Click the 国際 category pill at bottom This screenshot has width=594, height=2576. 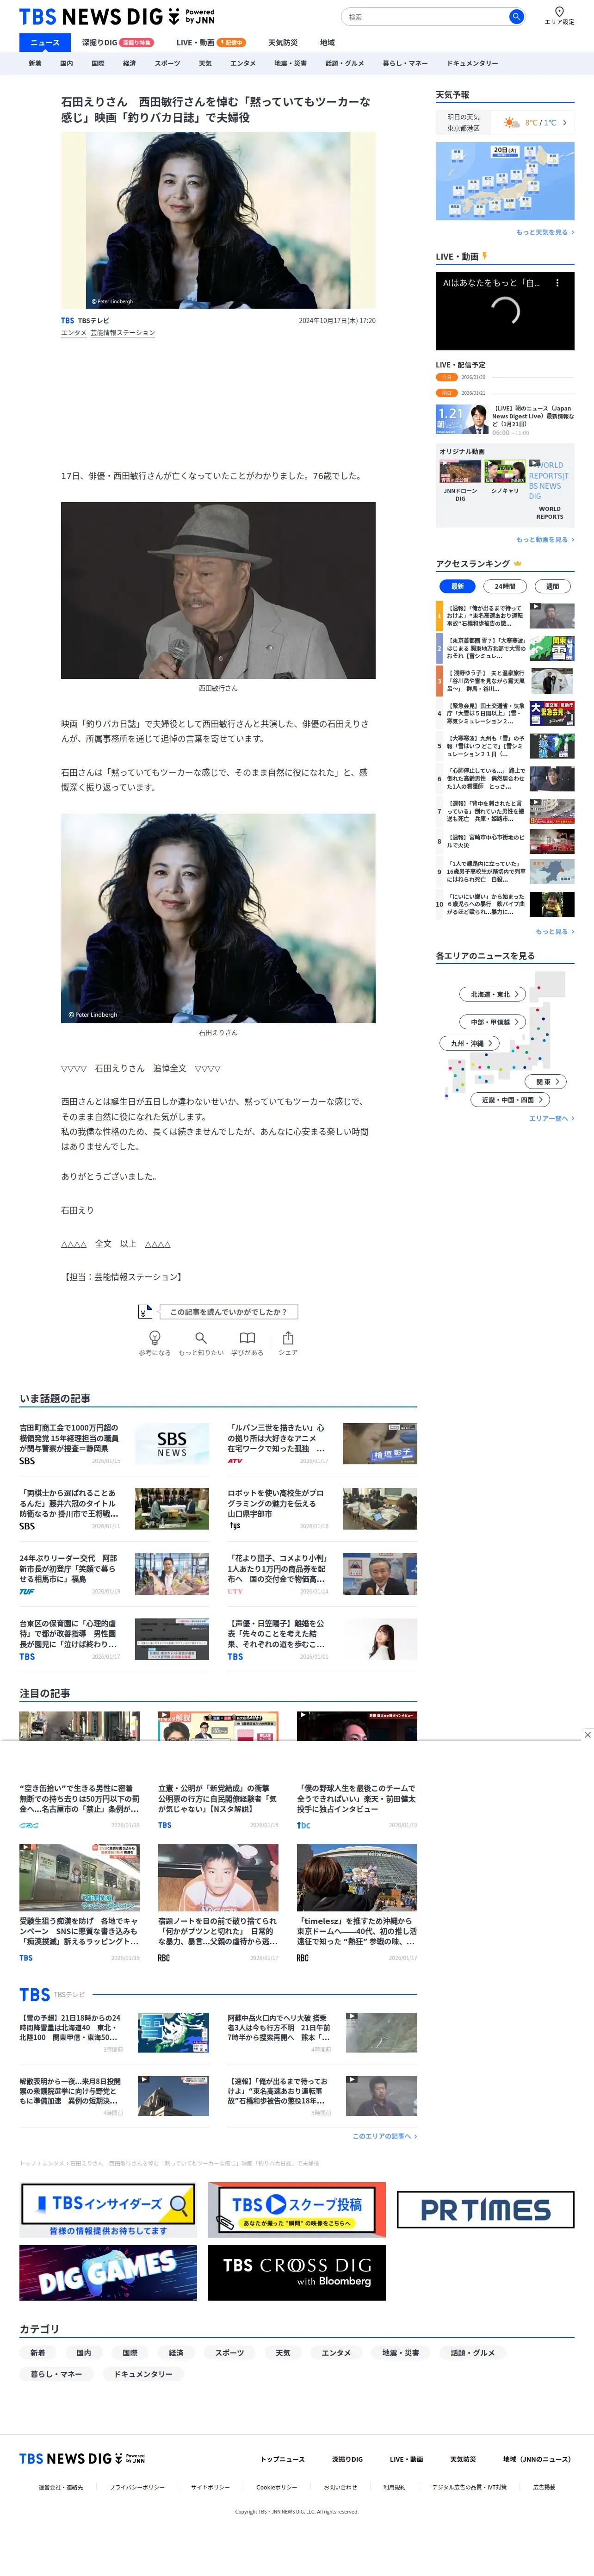(x=130, y=2353)
